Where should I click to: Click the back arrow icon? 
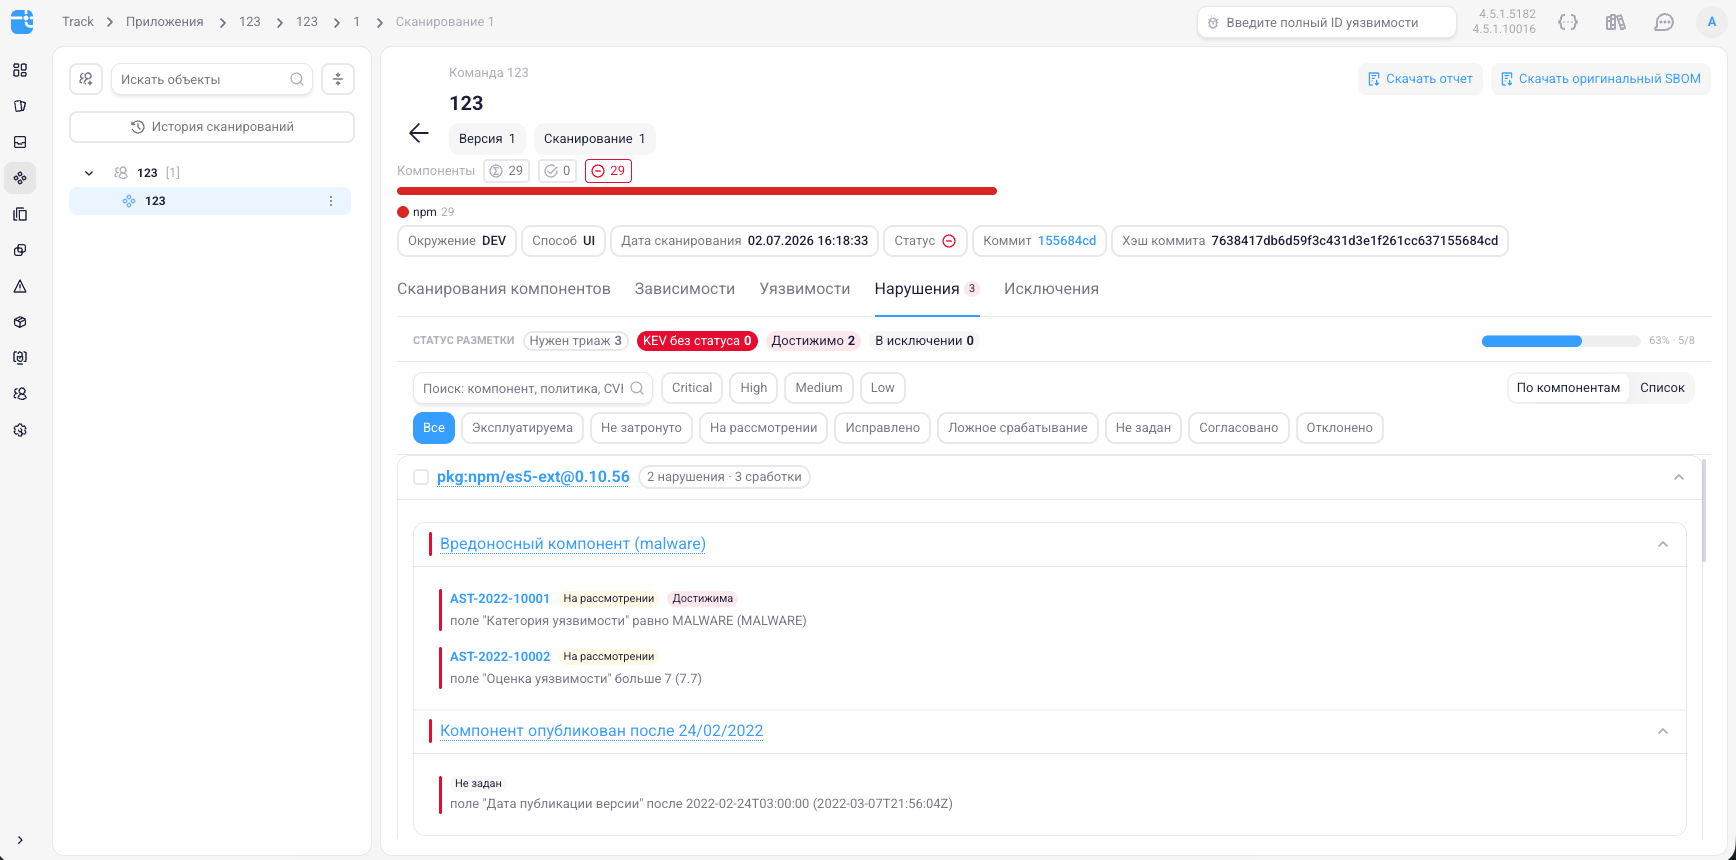pyautogui.click(x=419, y=133)
